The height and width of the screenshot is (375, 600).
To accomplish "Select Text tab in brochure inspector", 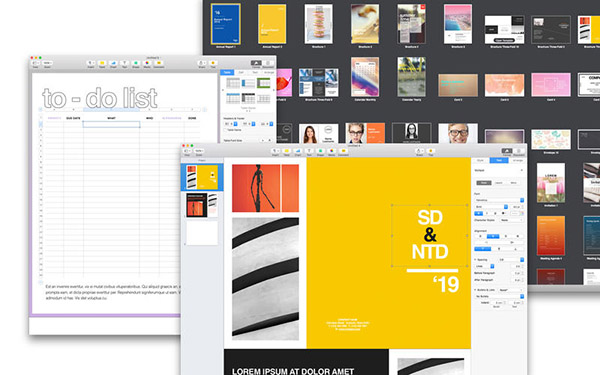I will pyautogui.click(x=499, y=160).
